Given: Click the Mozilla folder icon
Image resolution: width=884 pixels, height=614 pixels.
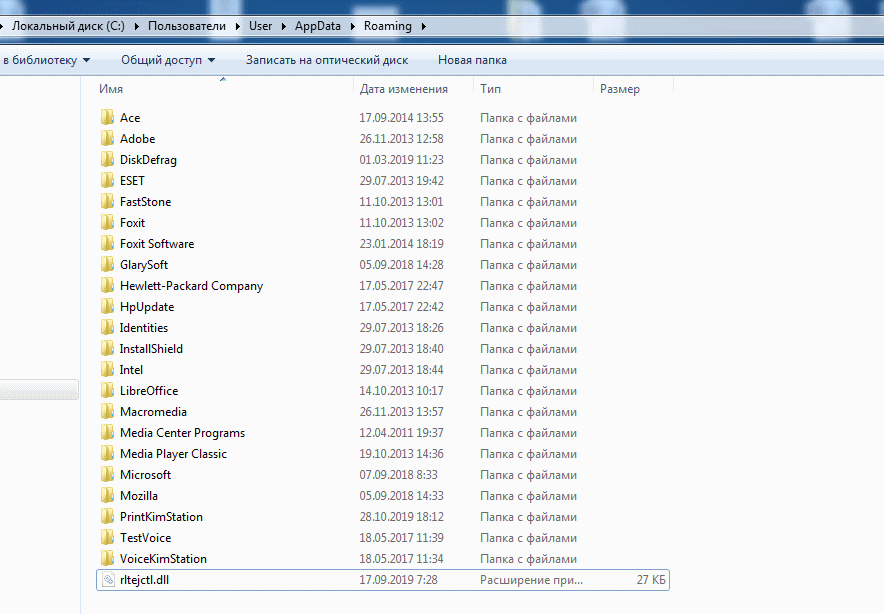Looking at the screenshot, I should tap(107, 496).
